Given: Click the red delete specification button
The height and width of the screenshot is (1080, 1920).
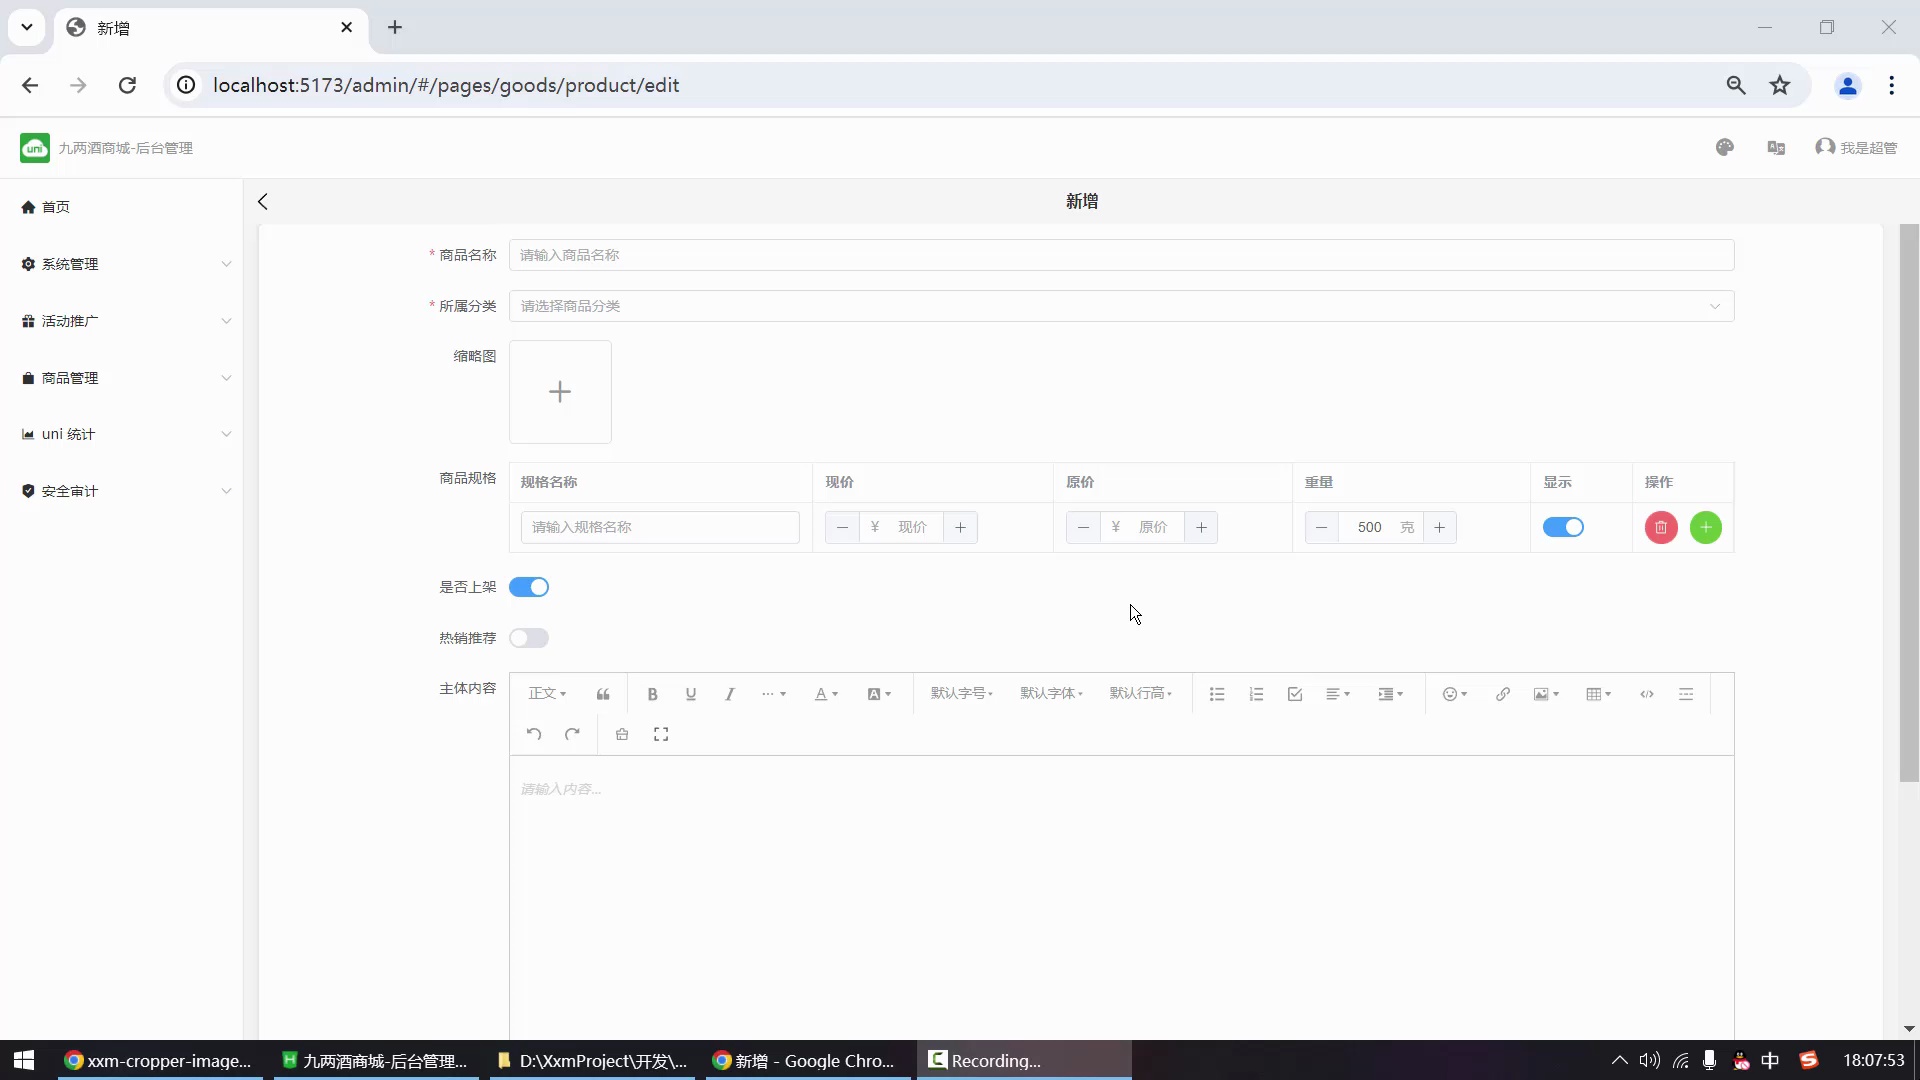Looking at the screenshot, I should click(x=1661, y=528).
